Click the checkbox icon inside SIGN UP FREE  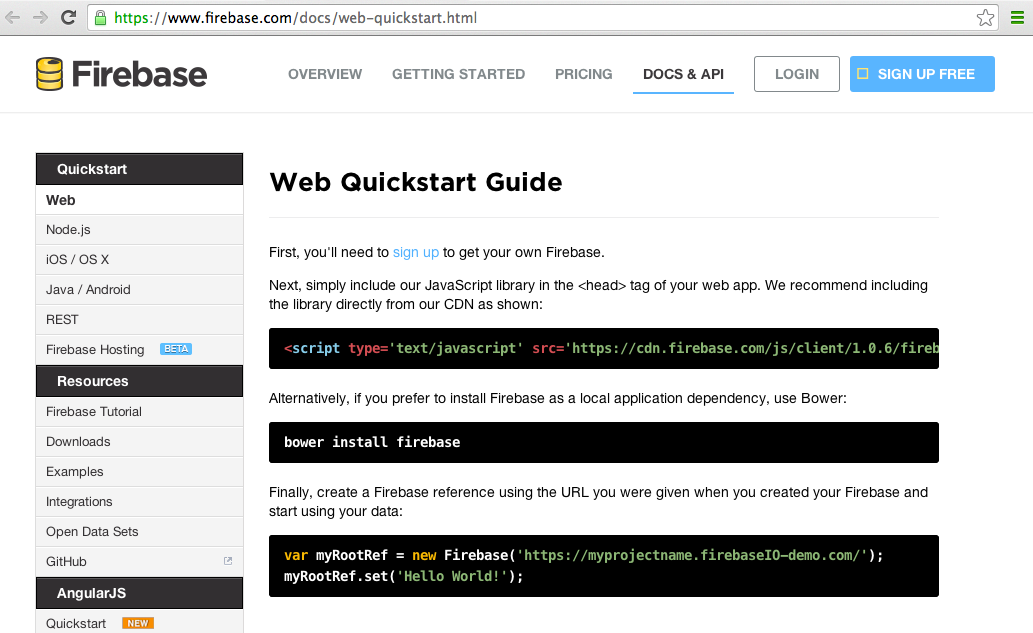tap(862, 73)
